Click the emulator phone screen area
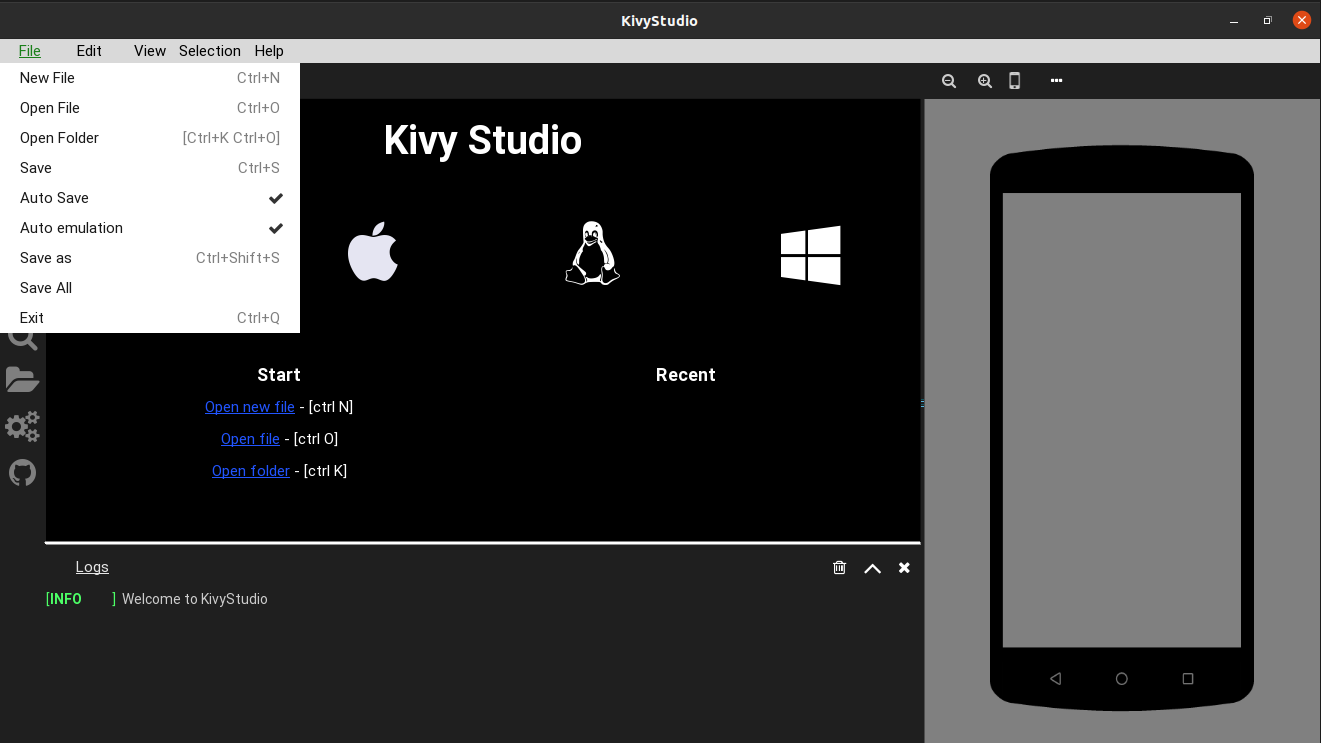The height and width of the screenshot is (743, 1321). (1122, 420)
